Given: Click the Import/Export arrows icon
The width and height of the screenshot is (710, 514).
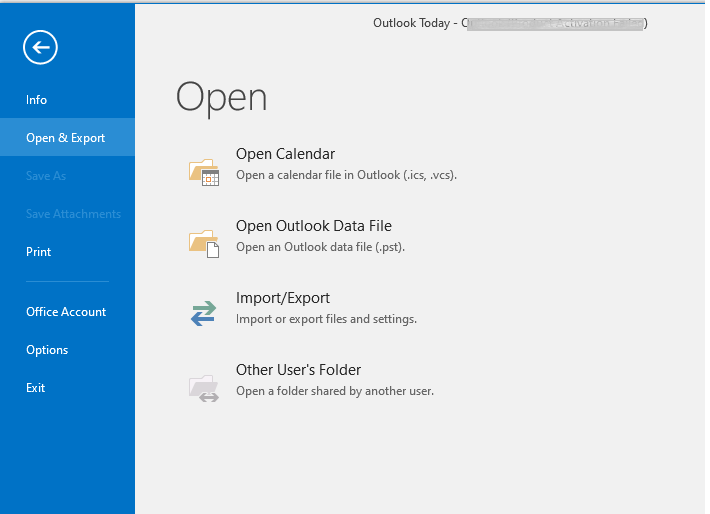Looking at the screenshot, I should coord(203,313).
